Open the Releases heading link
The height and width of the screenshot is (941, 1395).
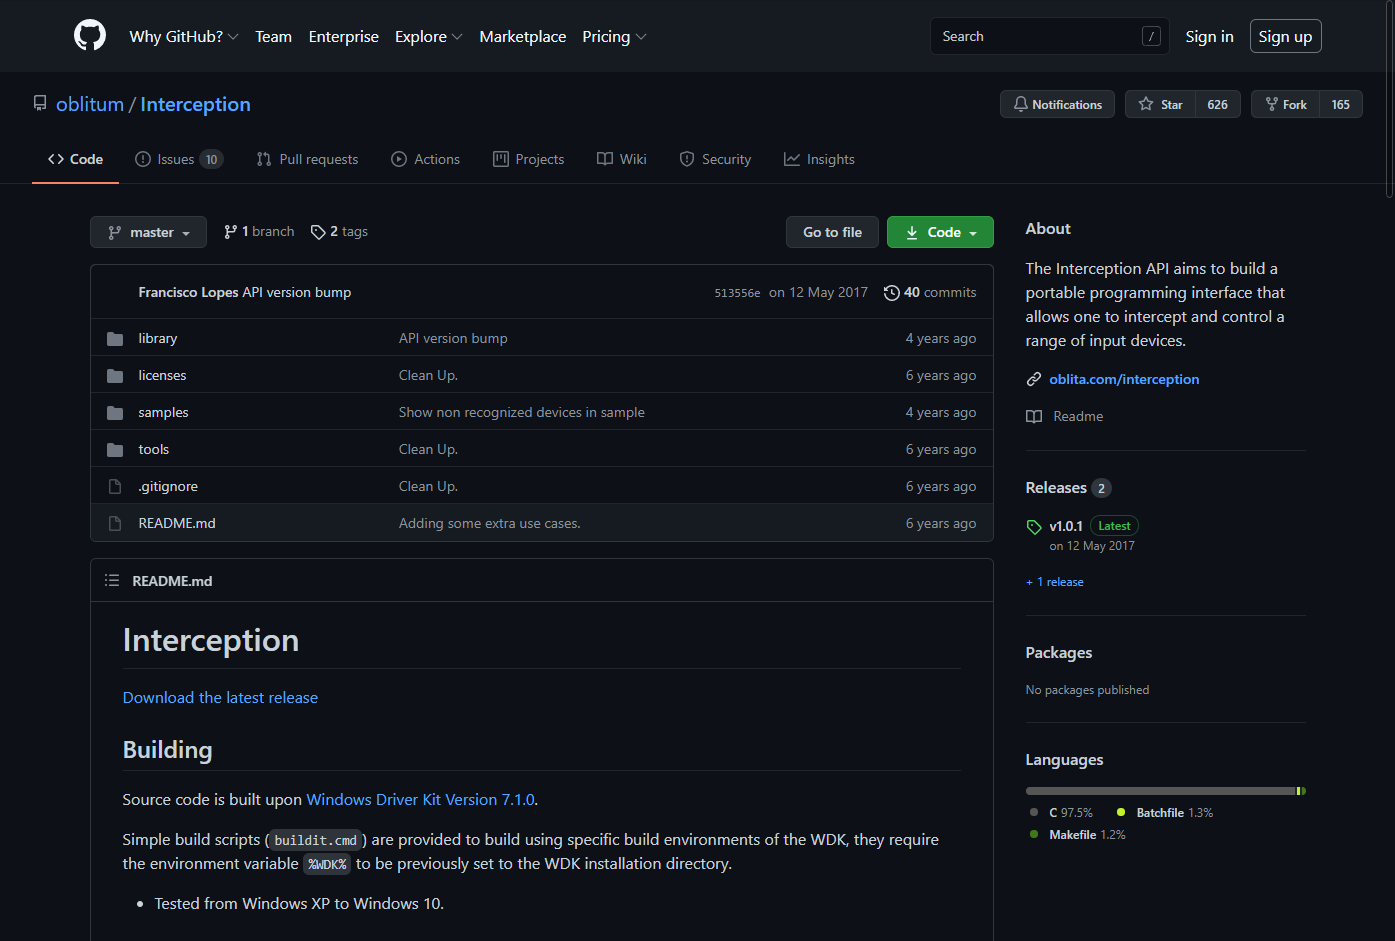pyautogui.click(x=1055, y=488)
